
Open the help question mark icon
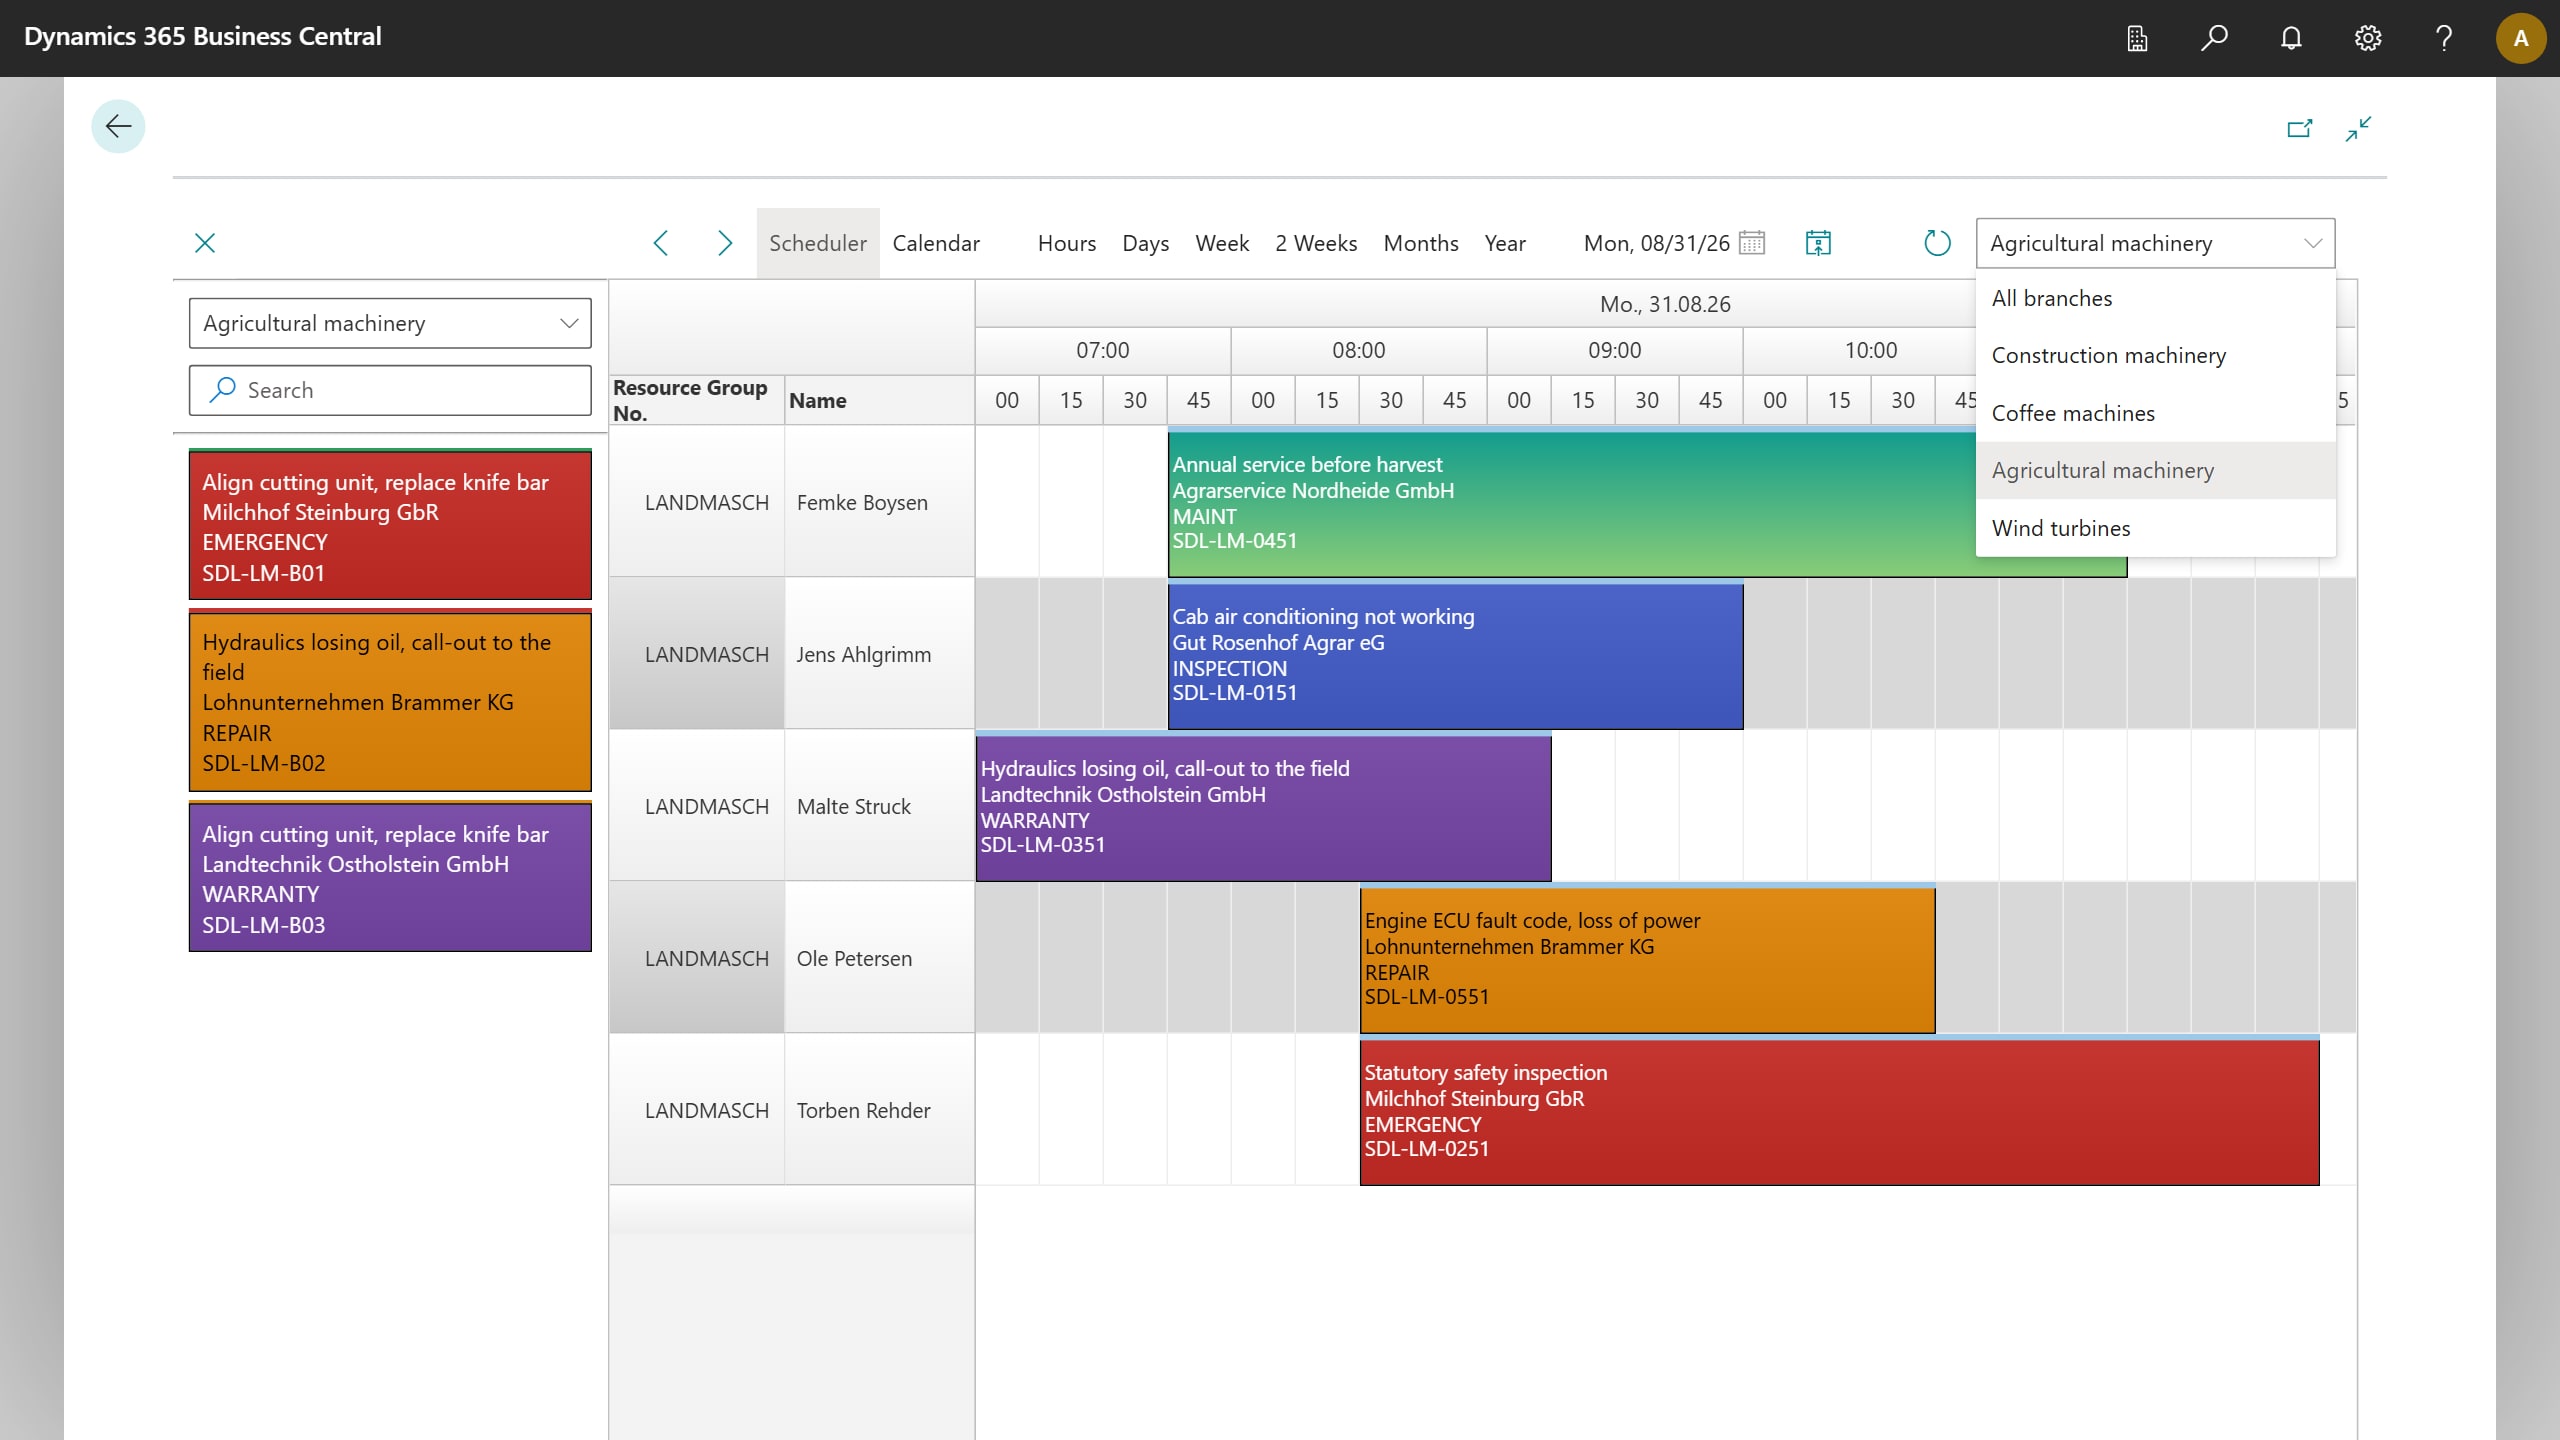point(2444,38)
